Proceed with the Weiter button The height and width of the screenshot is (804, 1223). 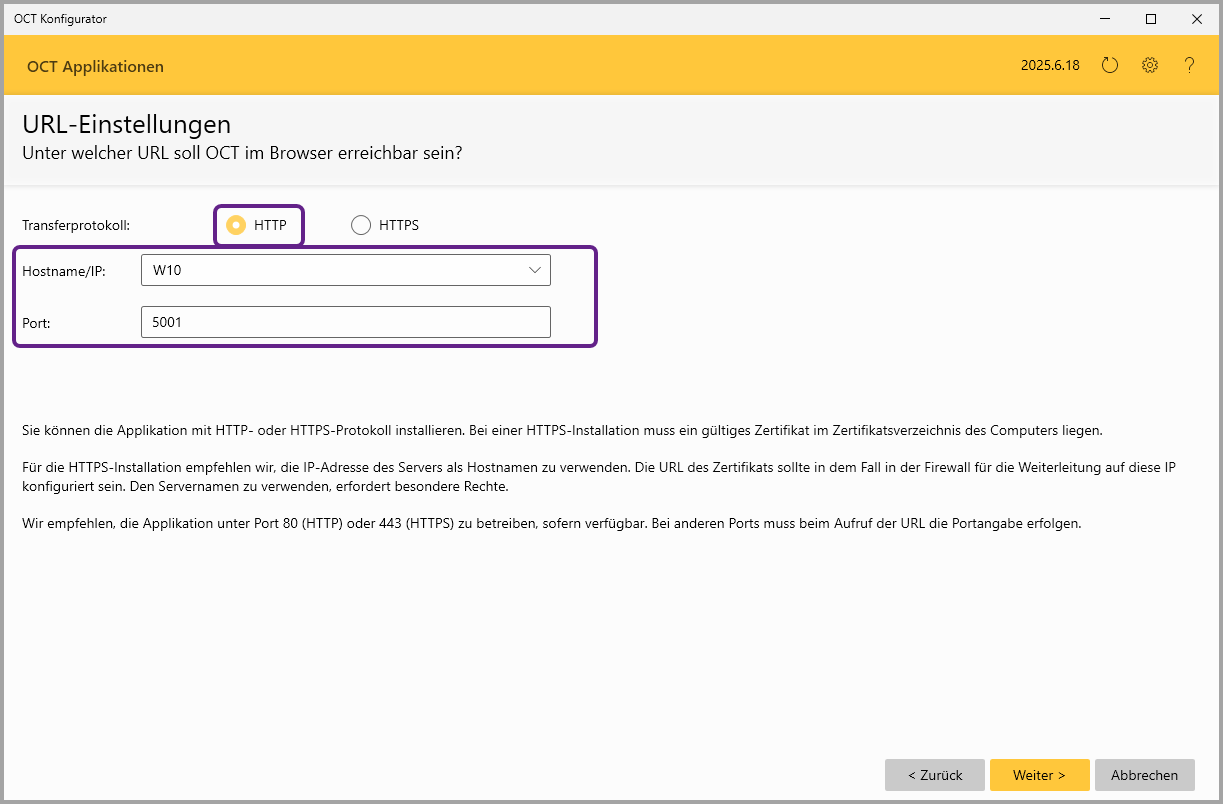[x=1039, y=775]
